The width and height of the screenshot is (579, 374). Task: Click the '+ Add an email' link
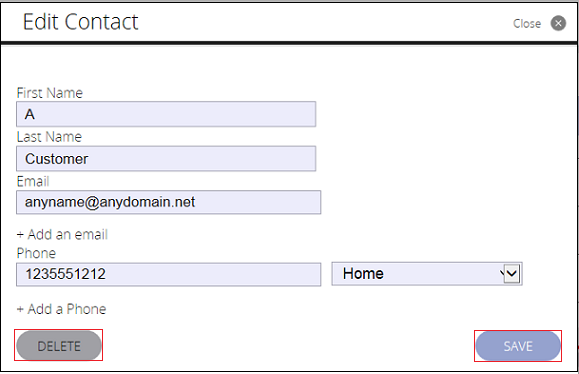pos(62,234)
